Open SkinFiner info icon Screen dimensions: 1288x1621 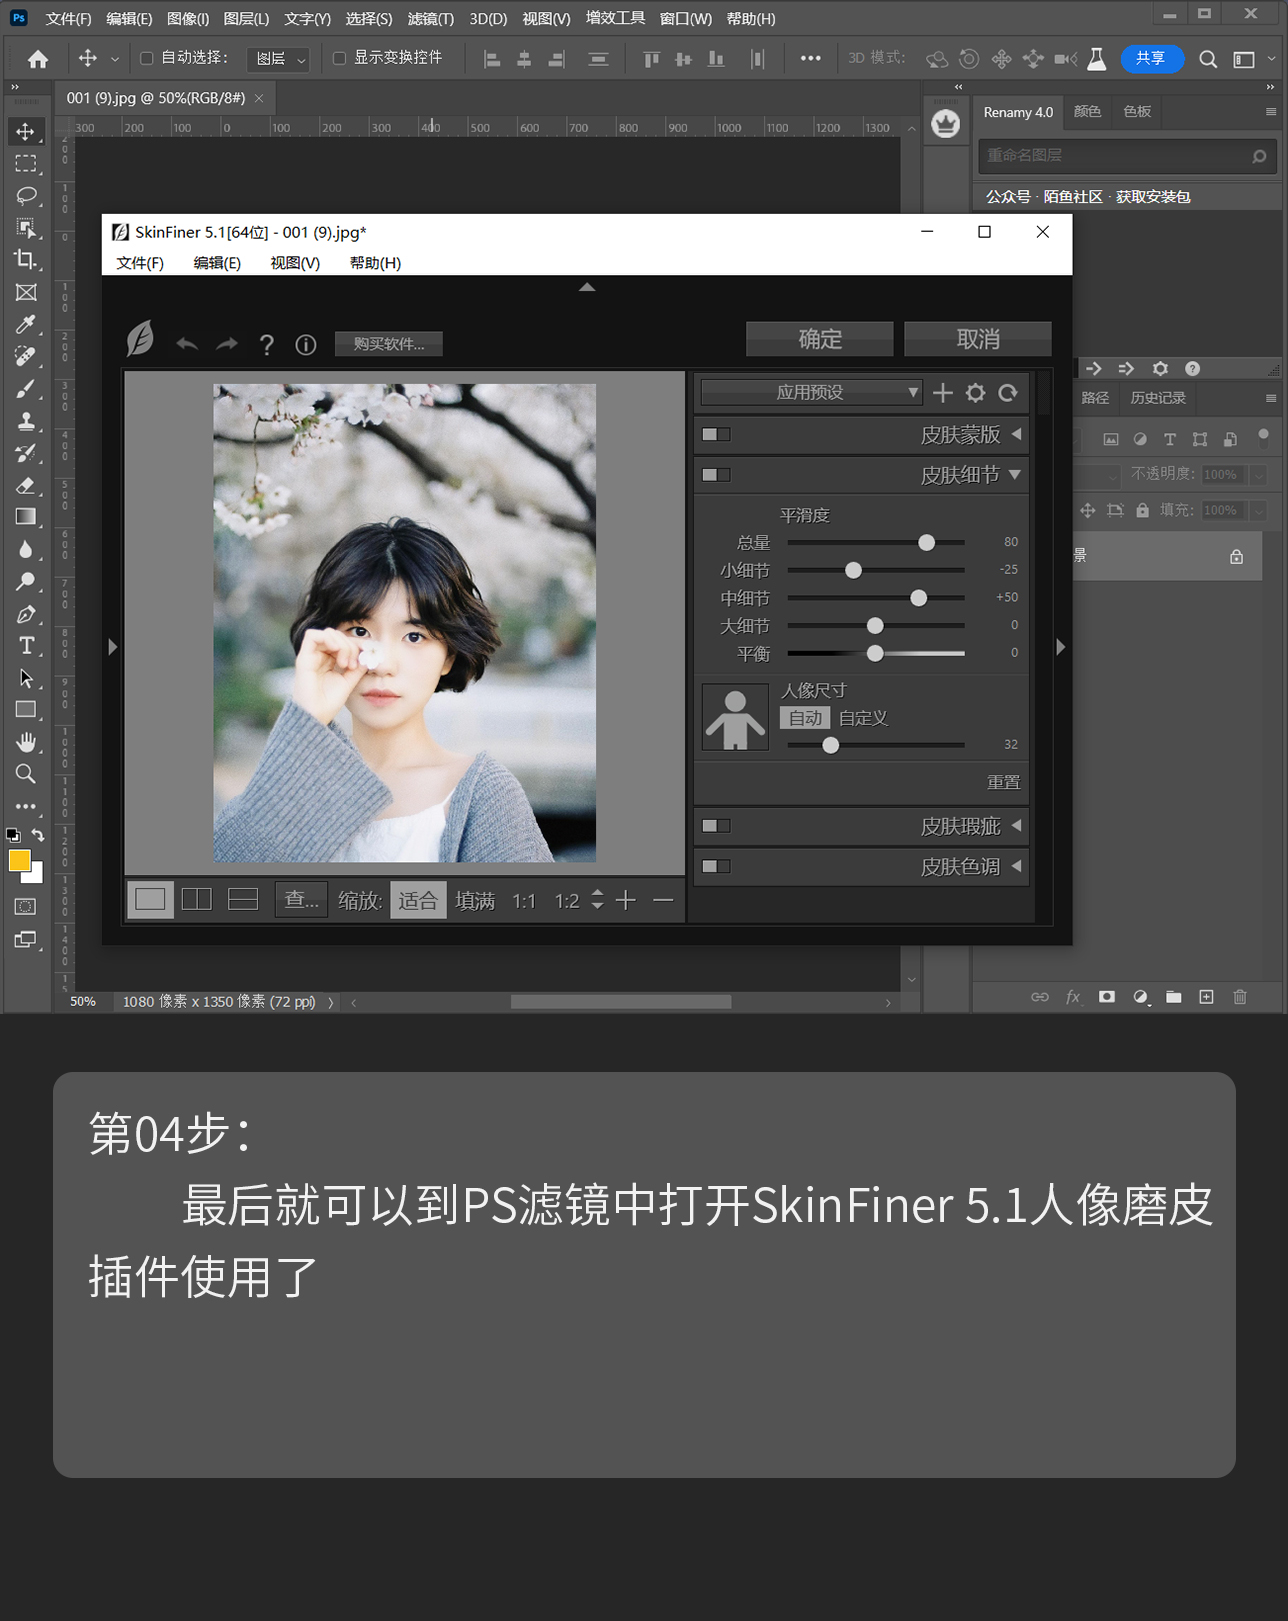coord(306,345)
